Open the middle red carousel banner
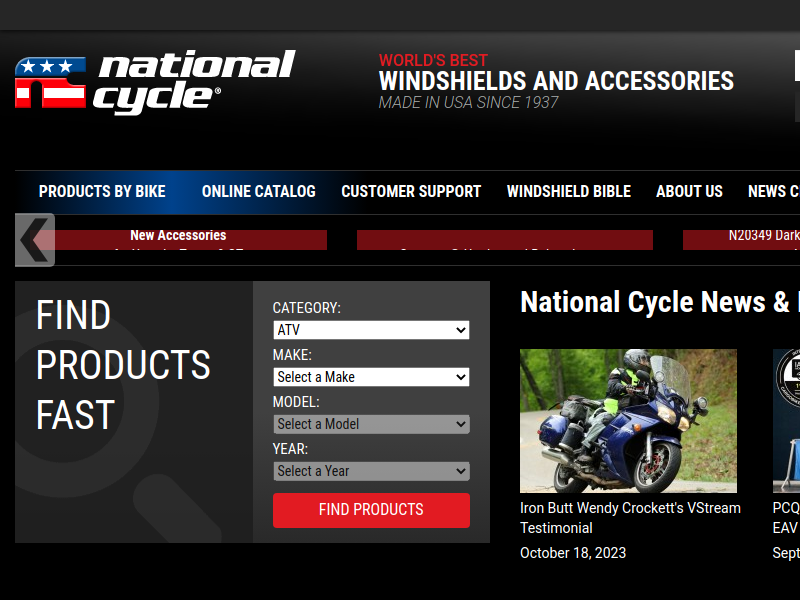This screenshot has width=800, height=600. click(505, 240)
